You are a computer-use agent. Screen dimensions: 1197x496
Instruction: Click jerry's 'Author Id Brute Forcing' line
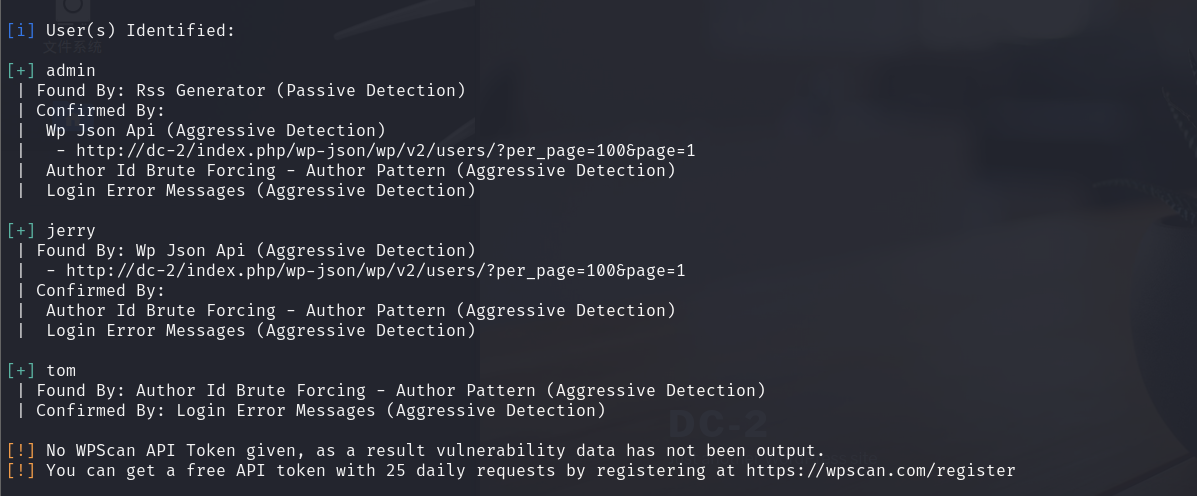(x=361, y=311)
